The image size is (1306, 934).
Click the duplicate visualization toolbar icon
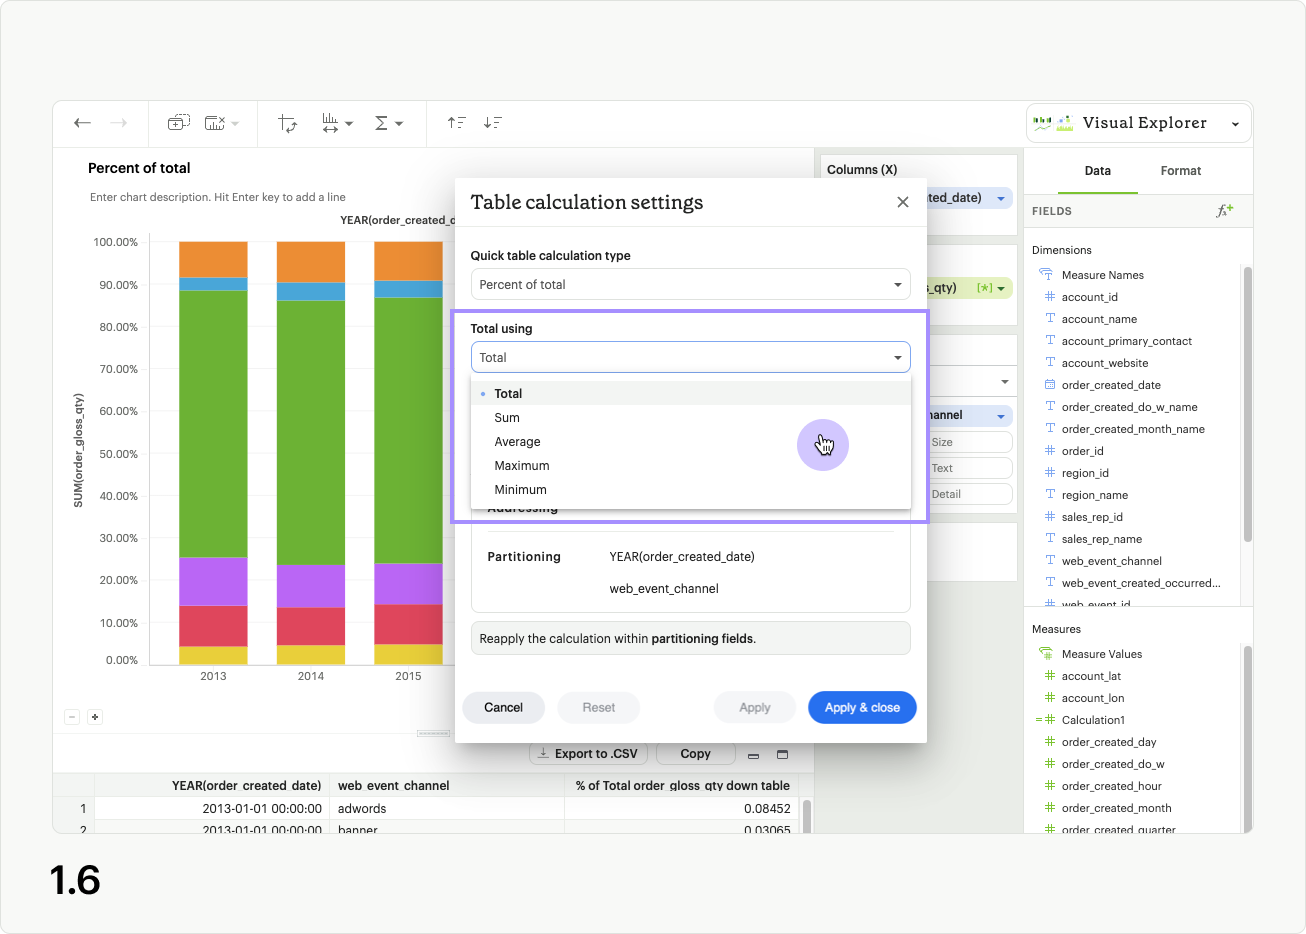(179, 121)
